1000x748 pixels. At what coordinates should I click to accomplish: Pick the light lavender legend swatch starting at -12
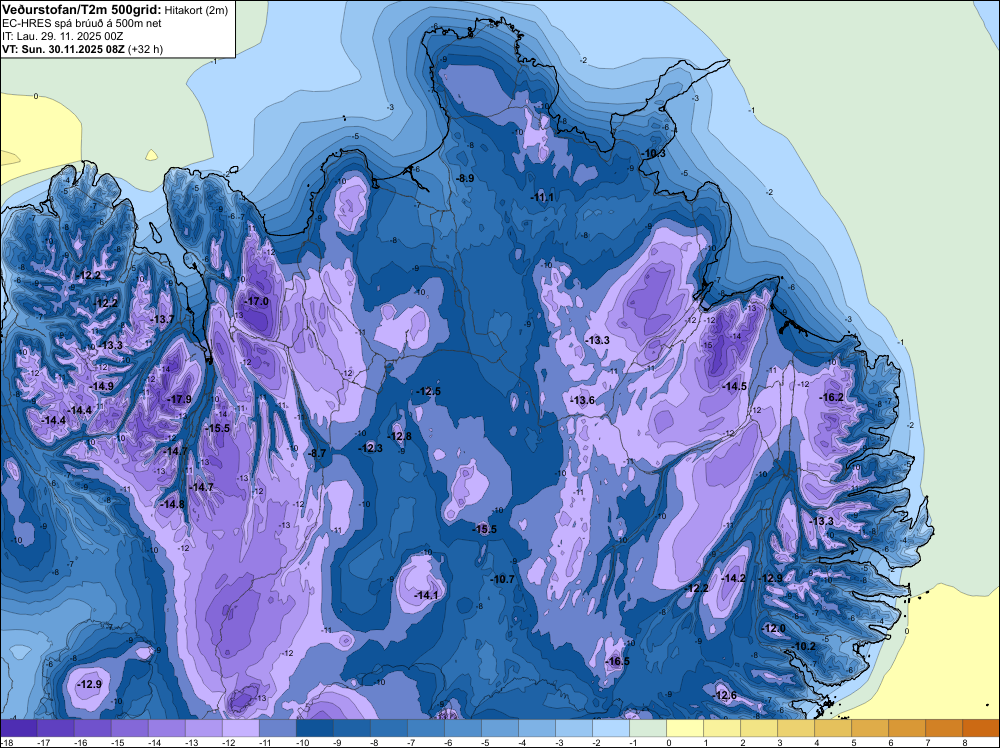pos(240,728)
